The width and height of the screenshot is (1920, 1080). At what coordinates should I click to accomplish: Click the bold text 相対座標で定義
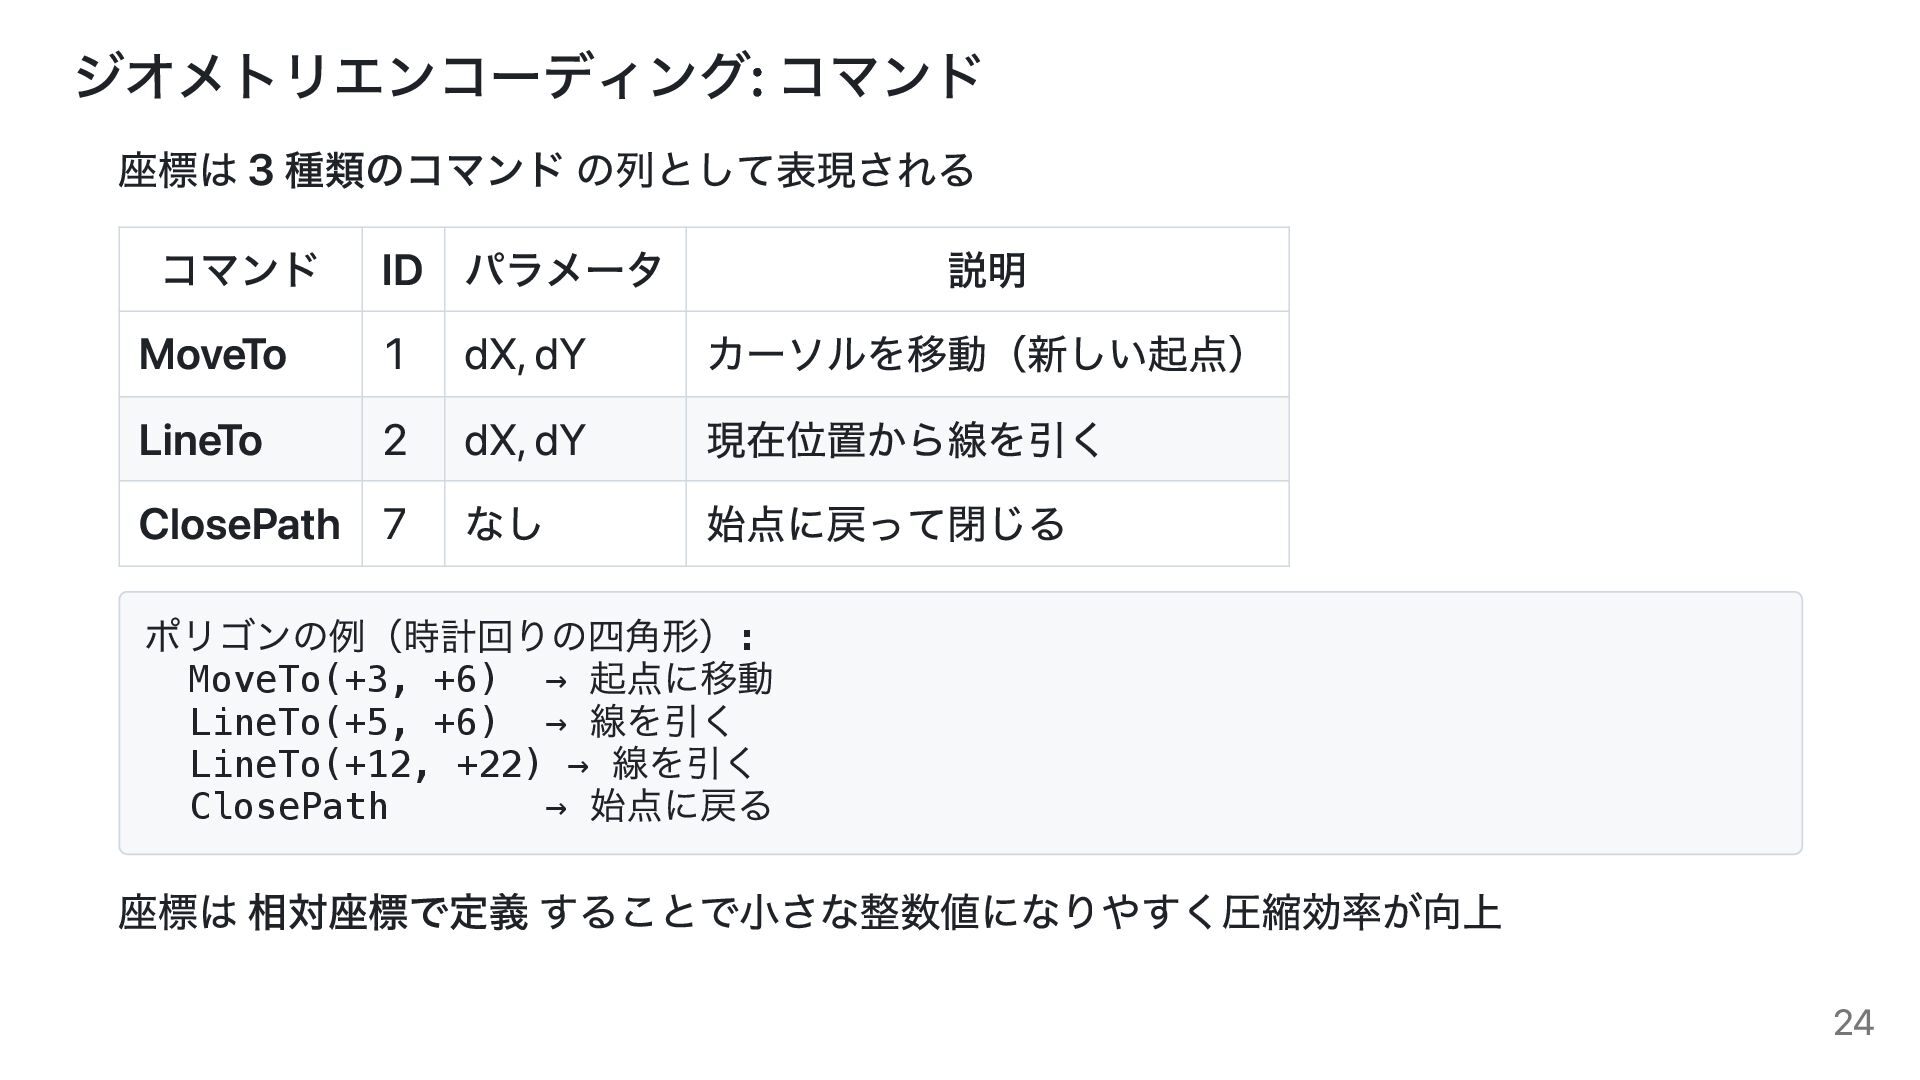pyautogui.click(x=388, y=912)
